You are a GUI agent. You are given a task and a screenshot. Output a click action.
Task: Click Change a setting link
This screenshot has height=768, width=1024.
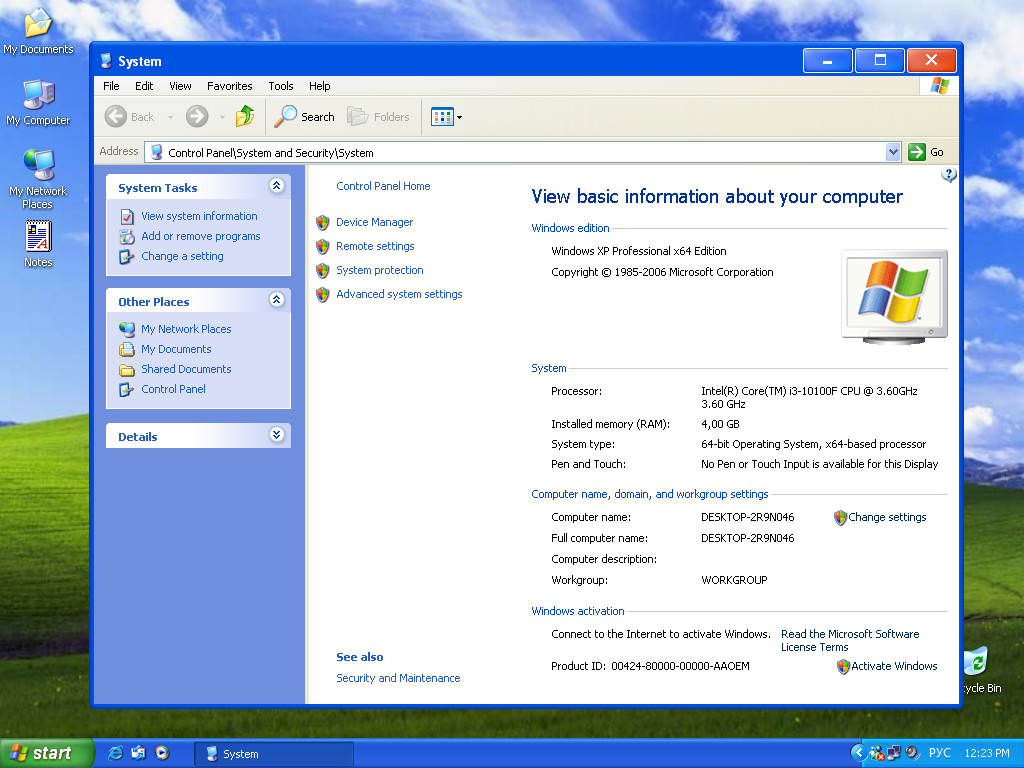[182, 256]
